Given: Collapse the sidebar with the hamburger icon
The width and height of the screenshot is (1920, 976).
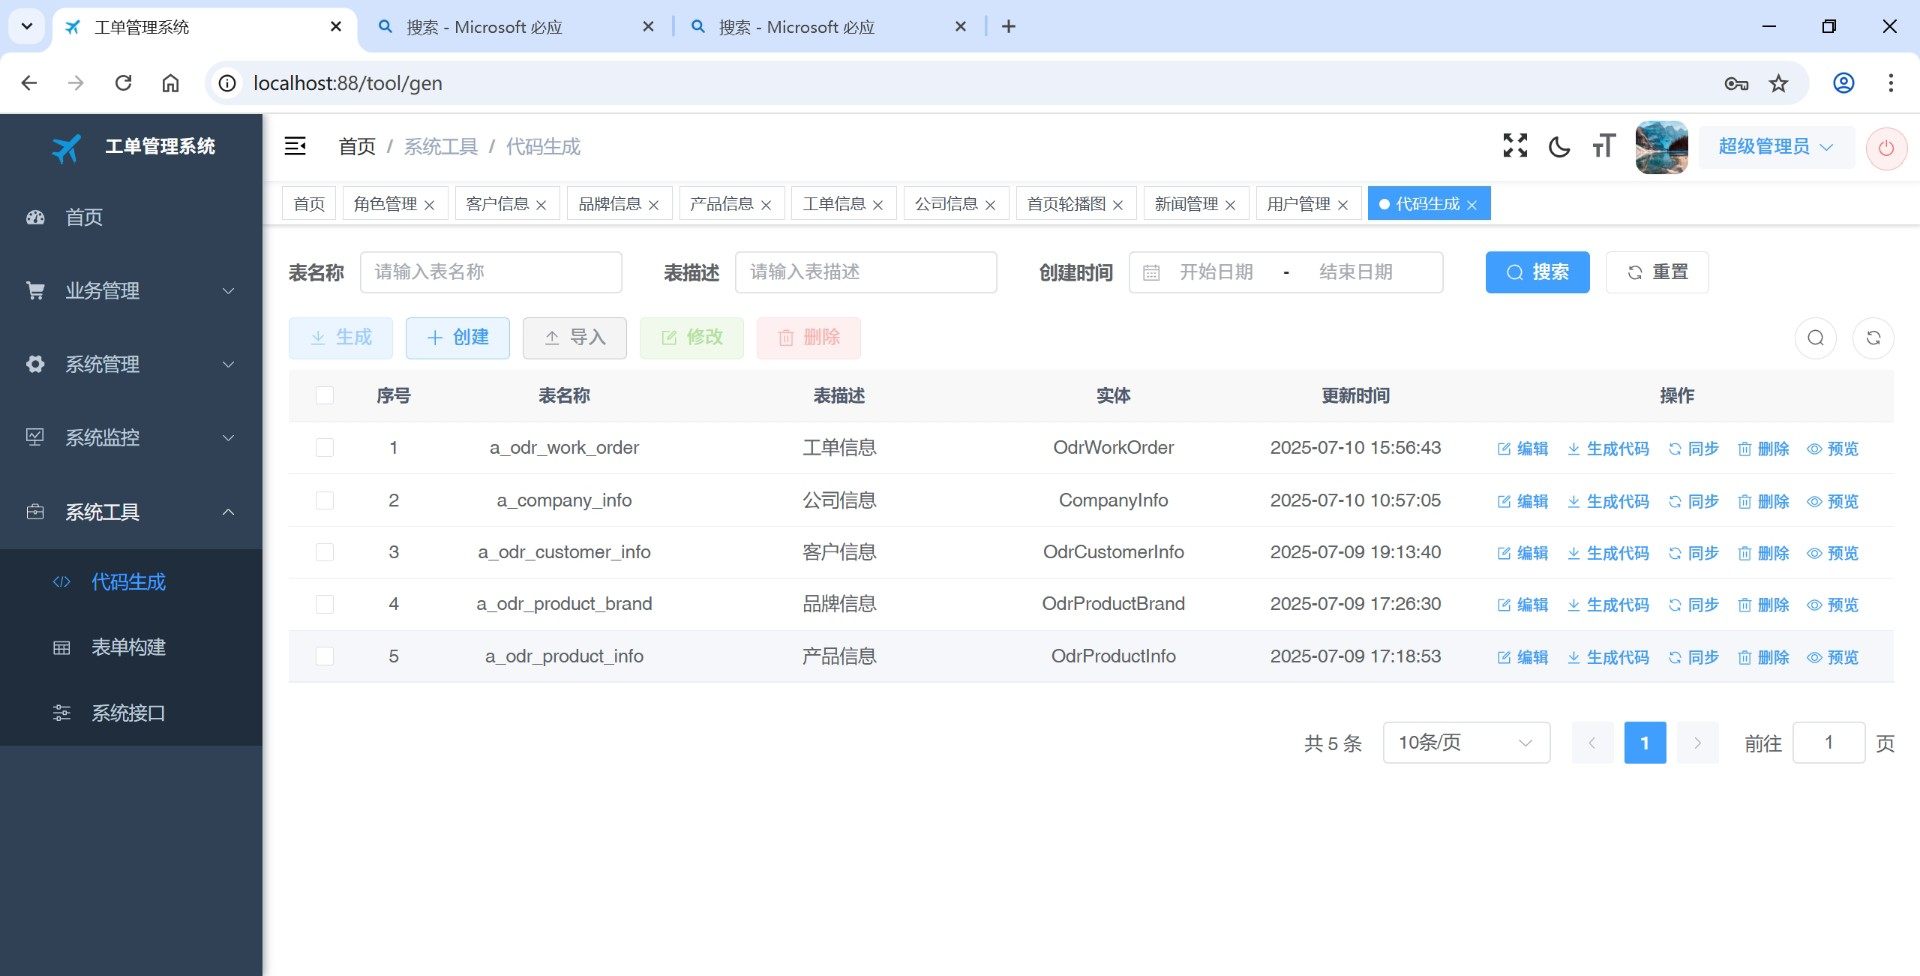Looking at the screenshot, I should click(295, 146).
